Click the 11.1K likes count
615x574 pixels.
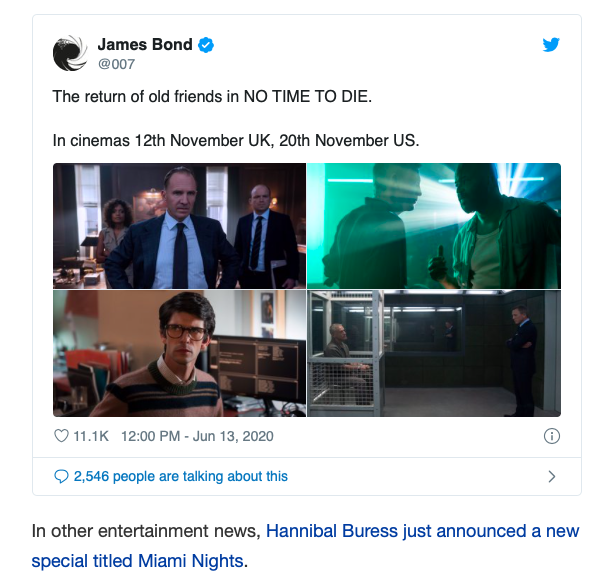(x=91, y=436)
